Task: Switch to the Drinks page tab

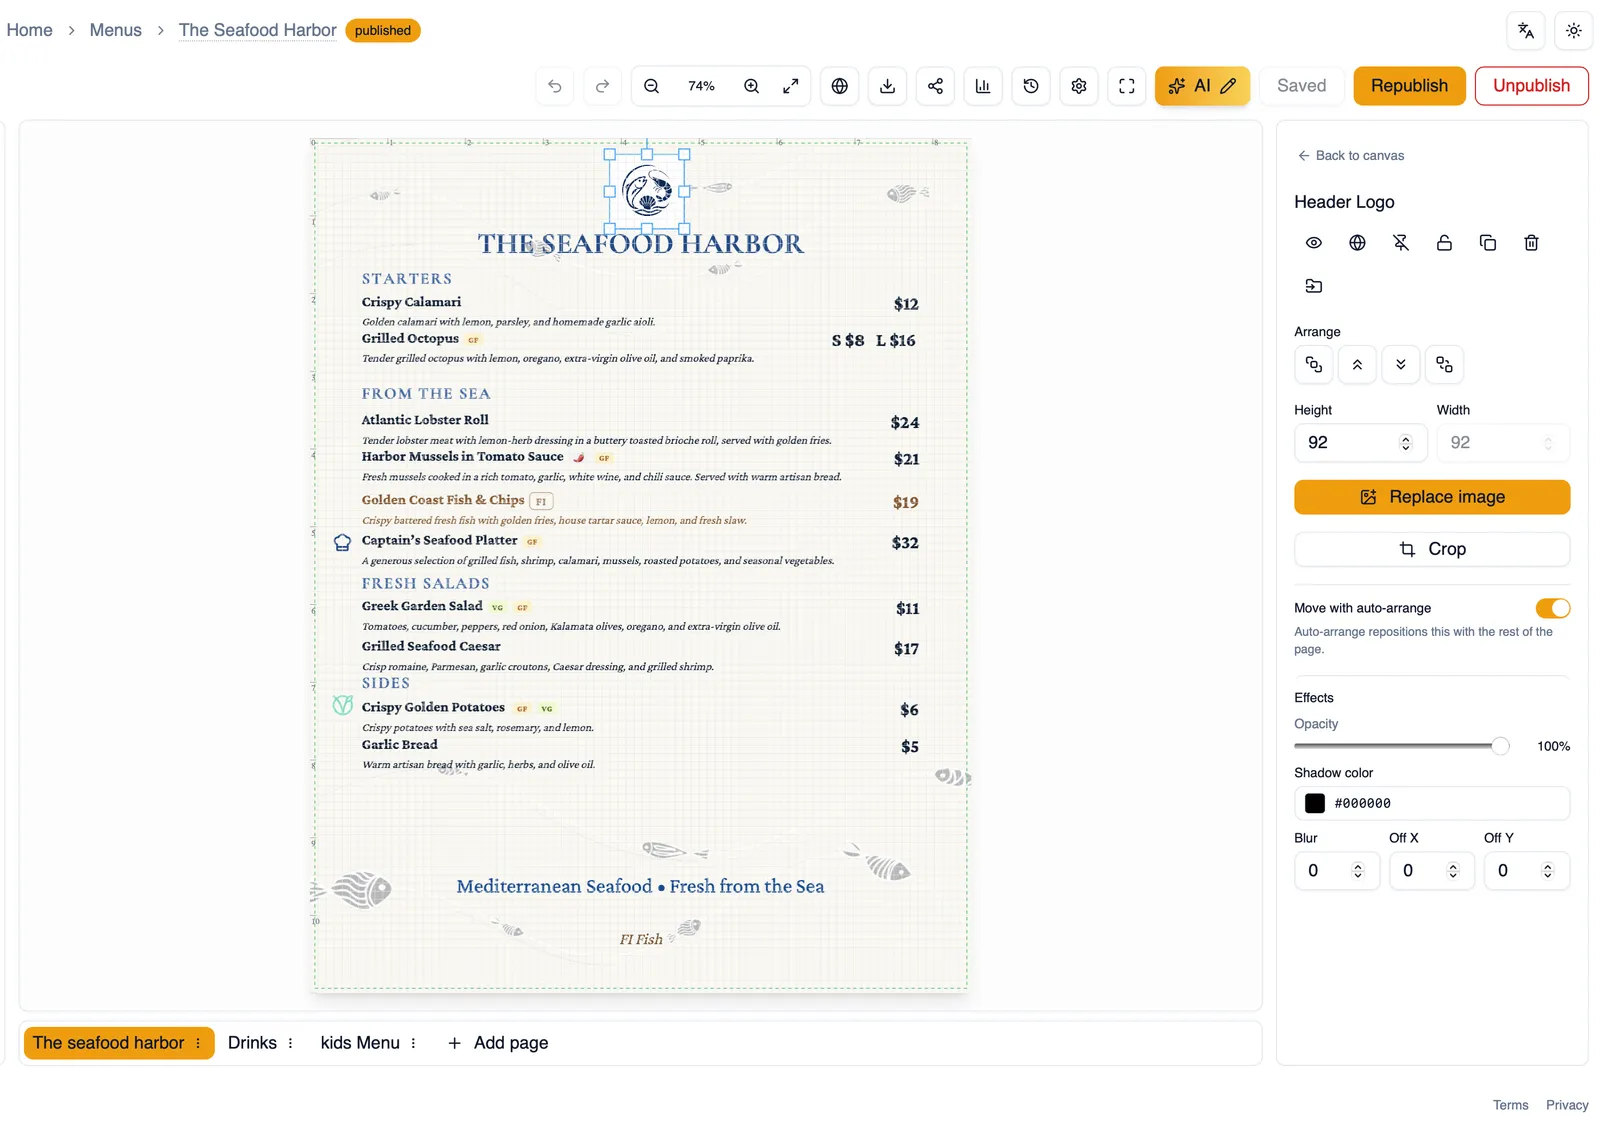Action: point(252,1043)
